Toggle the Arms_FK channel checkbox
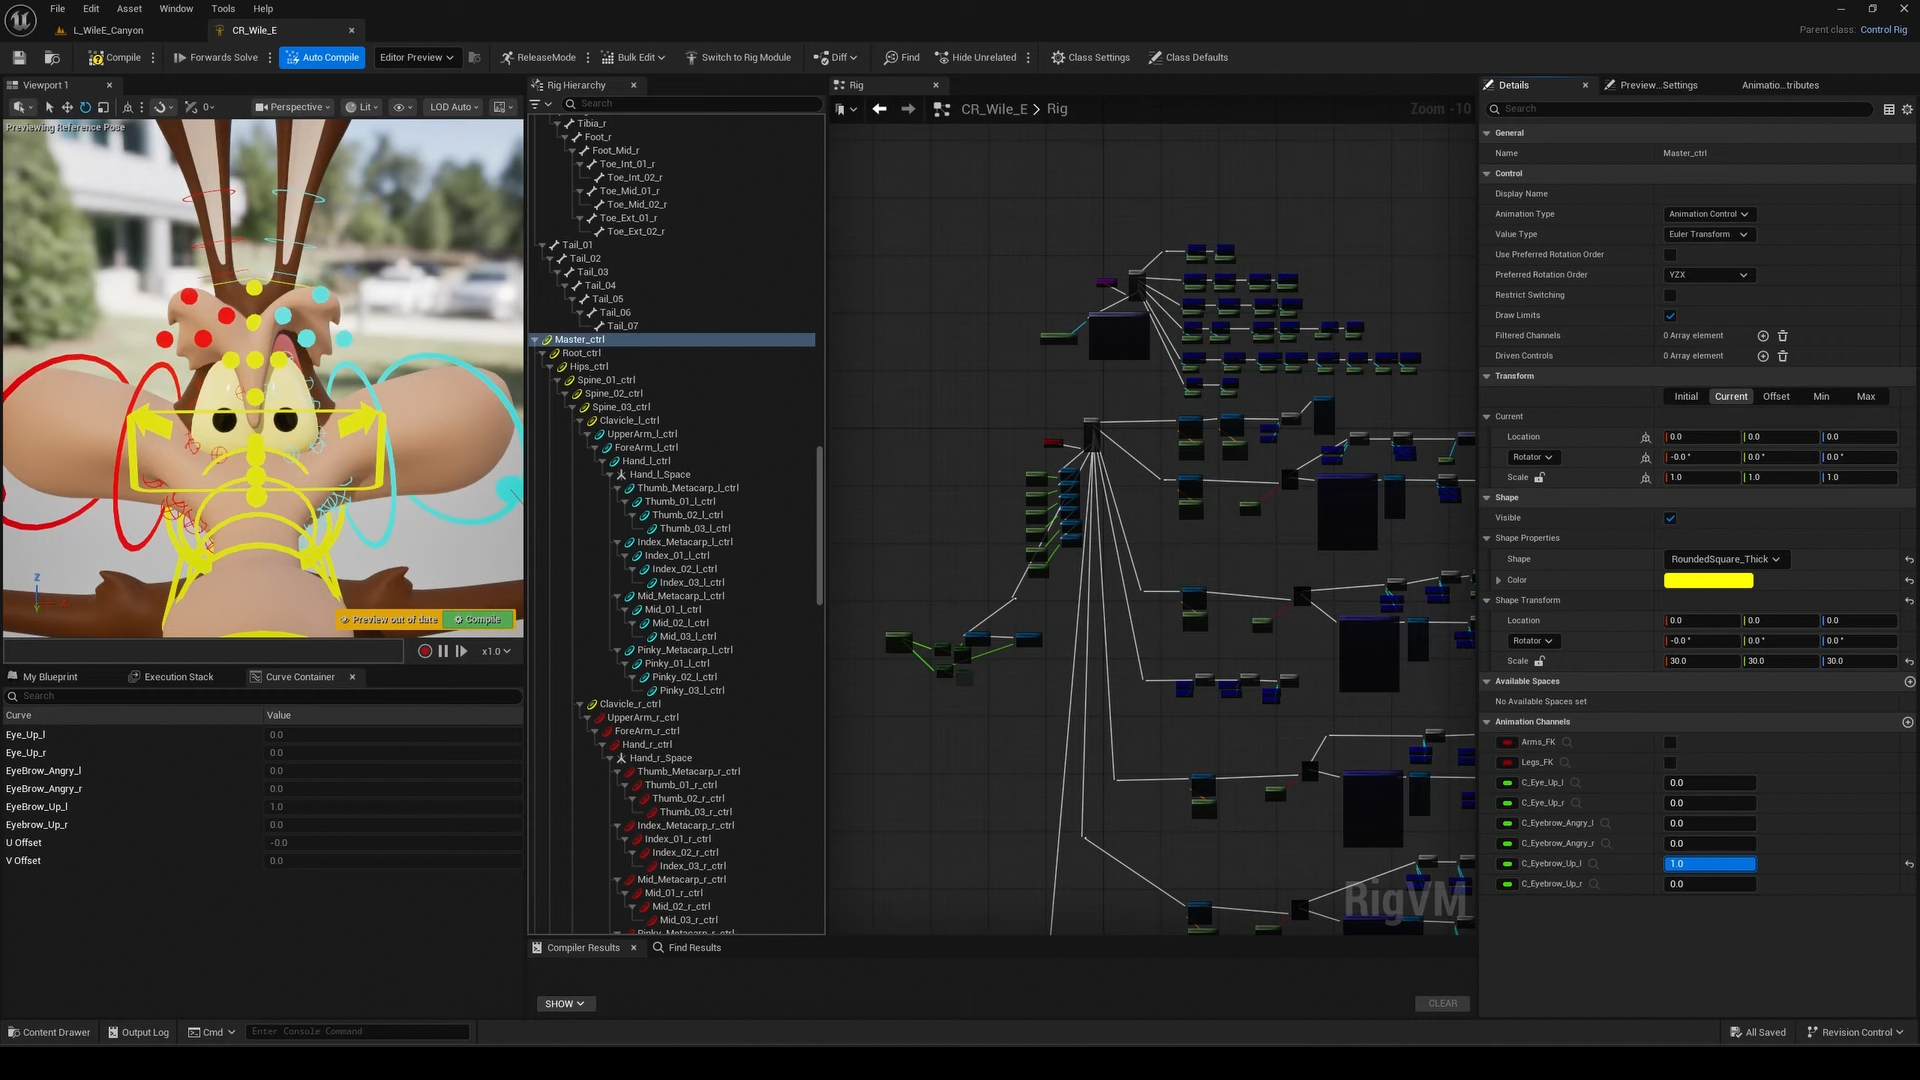 (x=1670, y=742)
